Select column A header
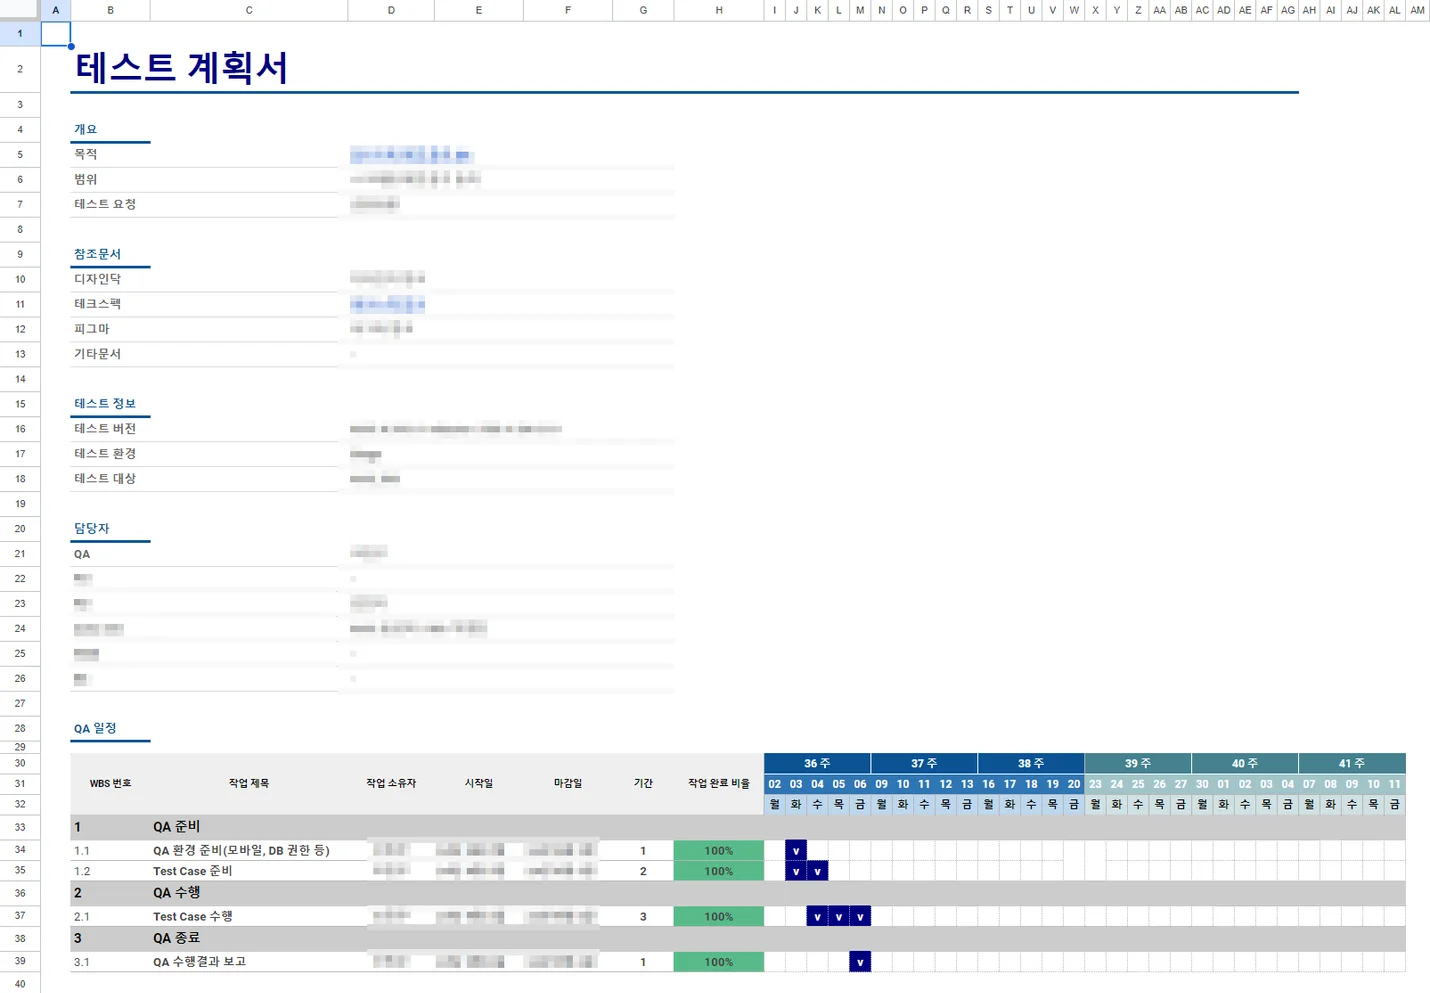Viewport: 1430px width, 993px height. 55,10
